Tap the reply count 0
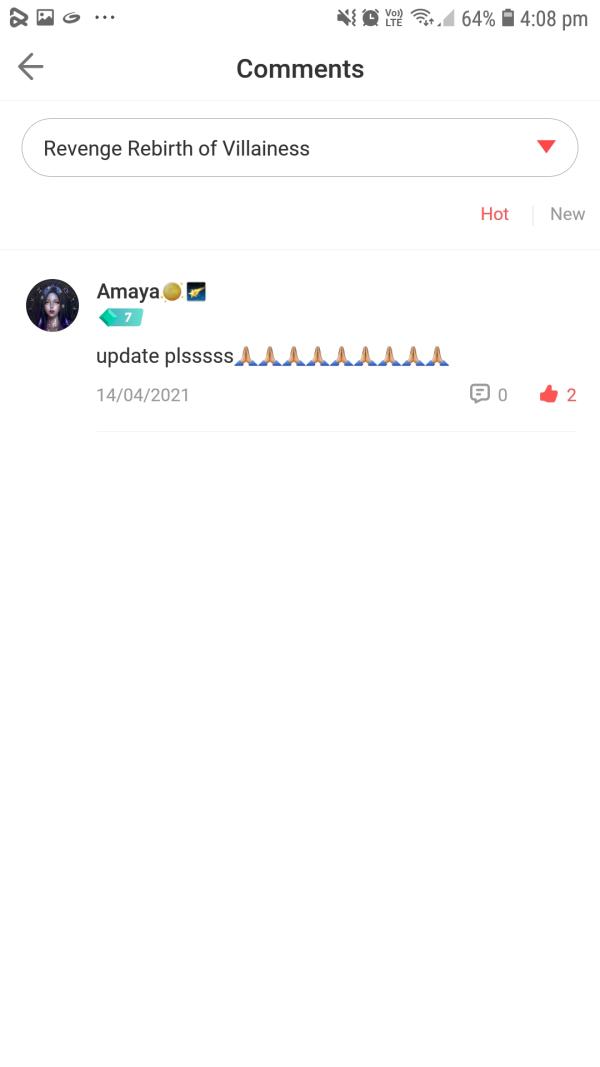Image resolution: width=600 pixels, height=1067 pixels. coord(503,395)
